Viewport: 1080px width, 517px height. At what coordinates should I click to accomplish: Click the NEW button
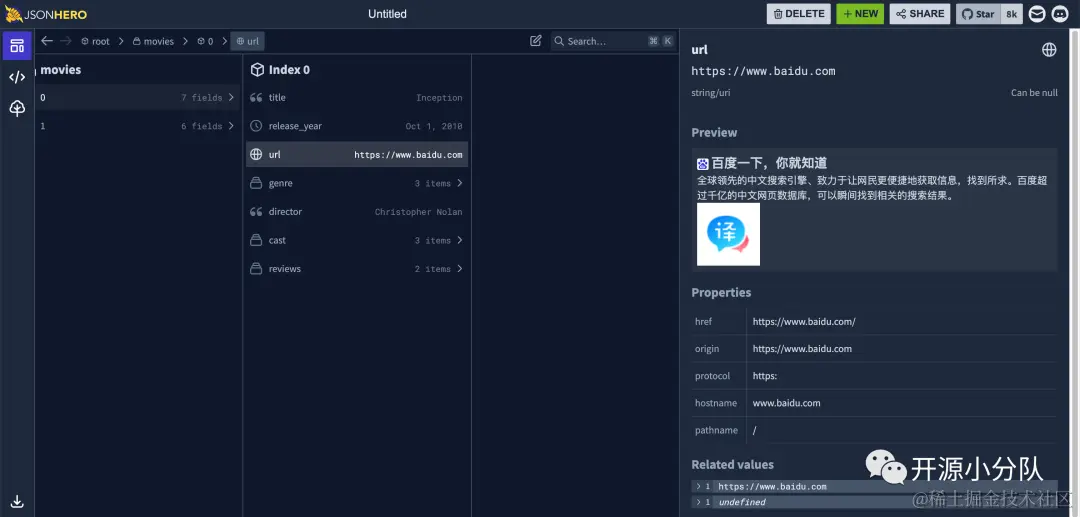tap(860, 14)
